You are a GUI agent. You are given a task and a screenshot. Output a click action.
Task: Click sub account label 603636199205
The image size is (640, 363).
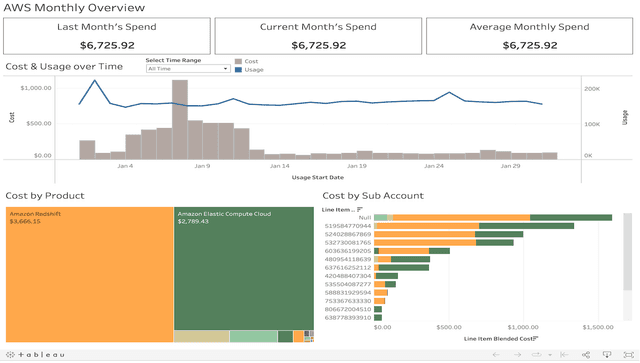(x=348, y=251)
